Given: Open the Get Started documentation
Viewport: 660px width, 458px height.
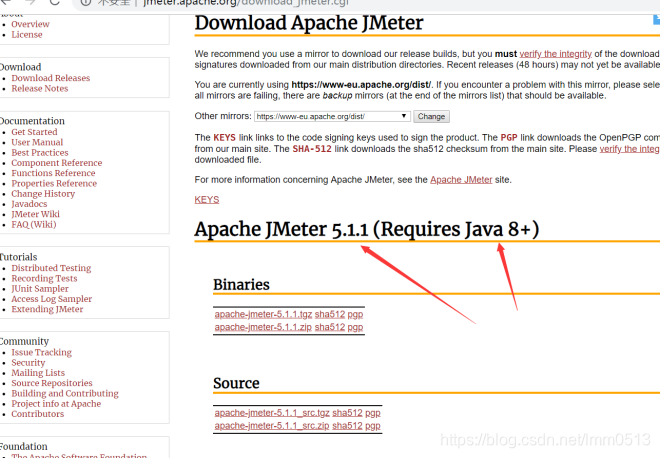Looking at the screenshot, I should 34,132.
